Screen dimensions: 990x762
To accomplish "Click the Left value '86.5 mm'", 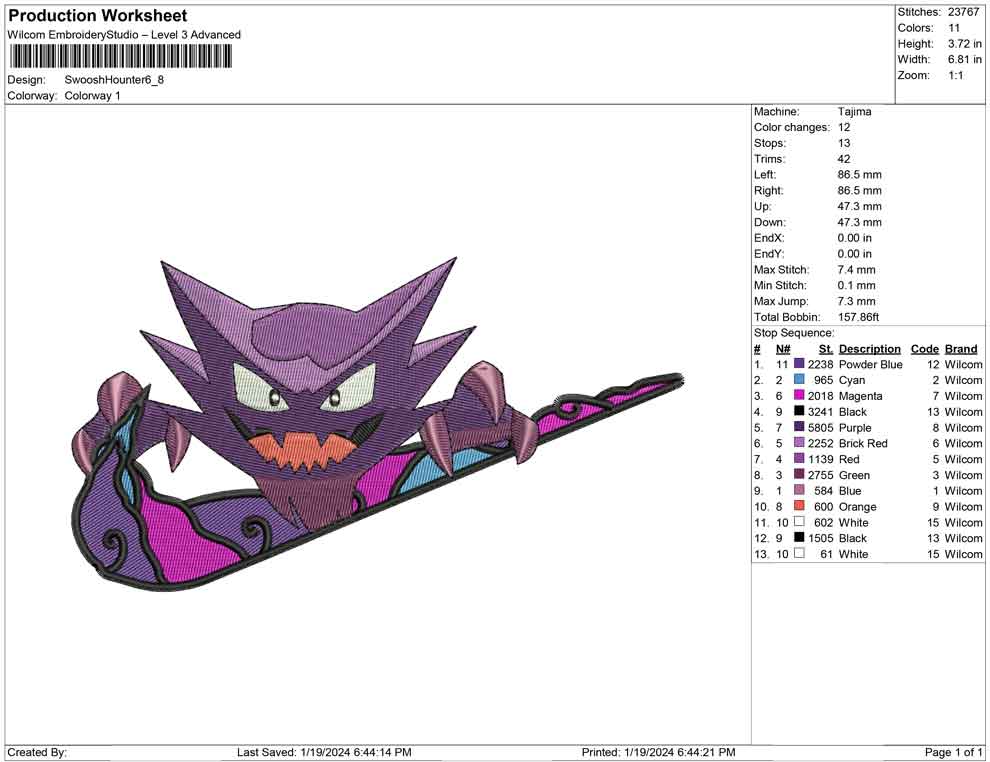I will 859,175.
